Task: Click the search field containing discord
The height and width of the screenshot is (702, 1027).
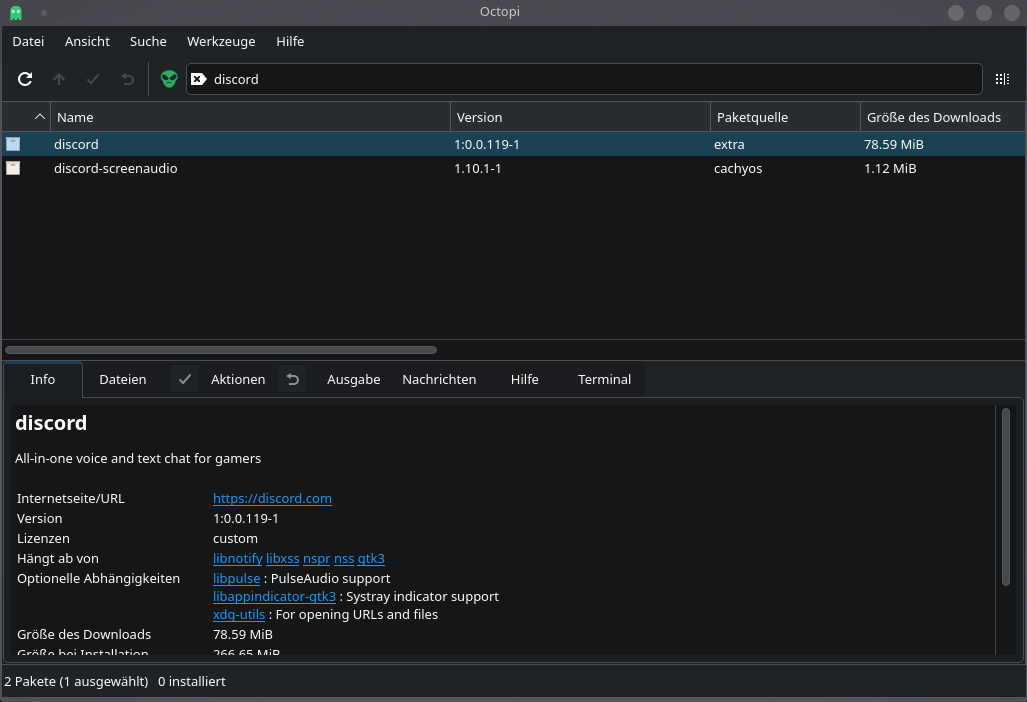Action: [584, 79]
